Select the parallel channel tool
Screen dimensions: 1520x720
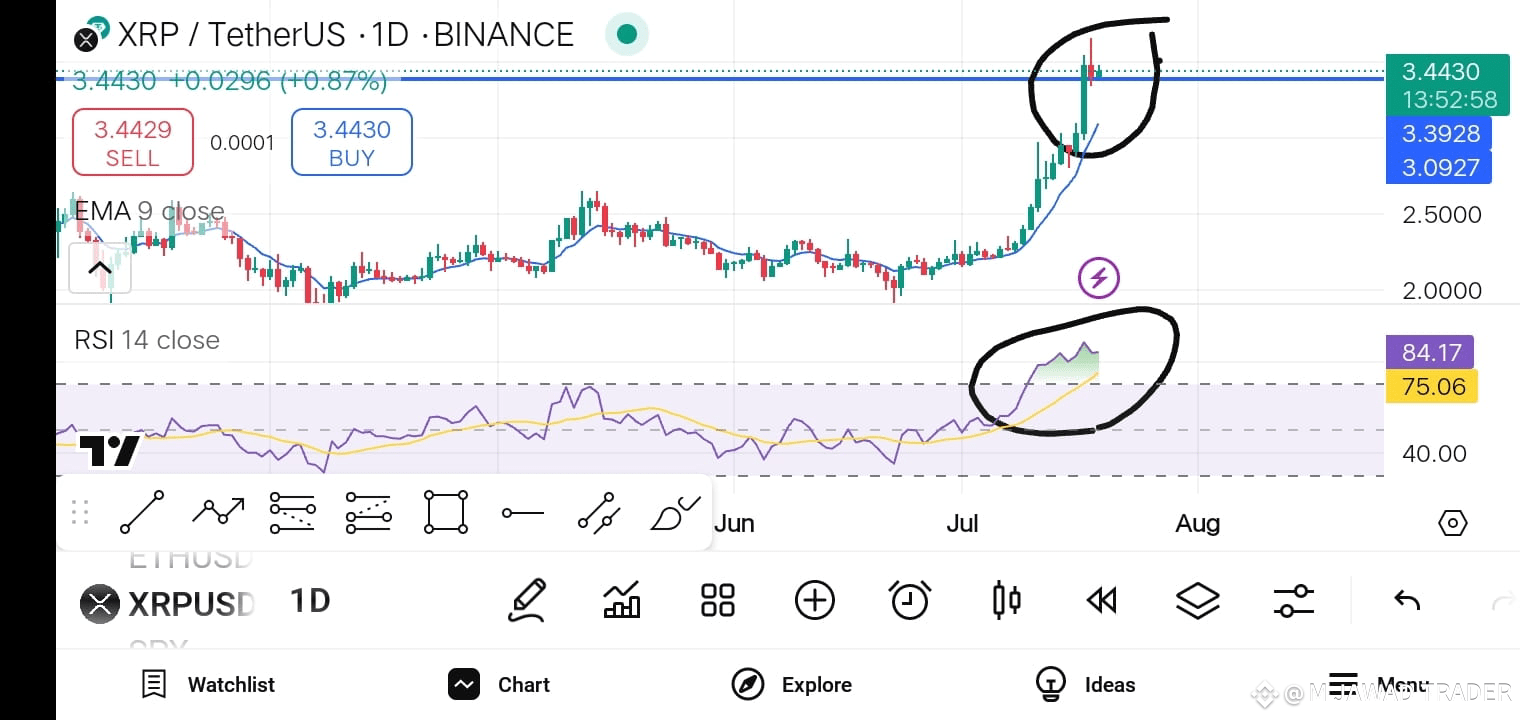tap(599, 513)
